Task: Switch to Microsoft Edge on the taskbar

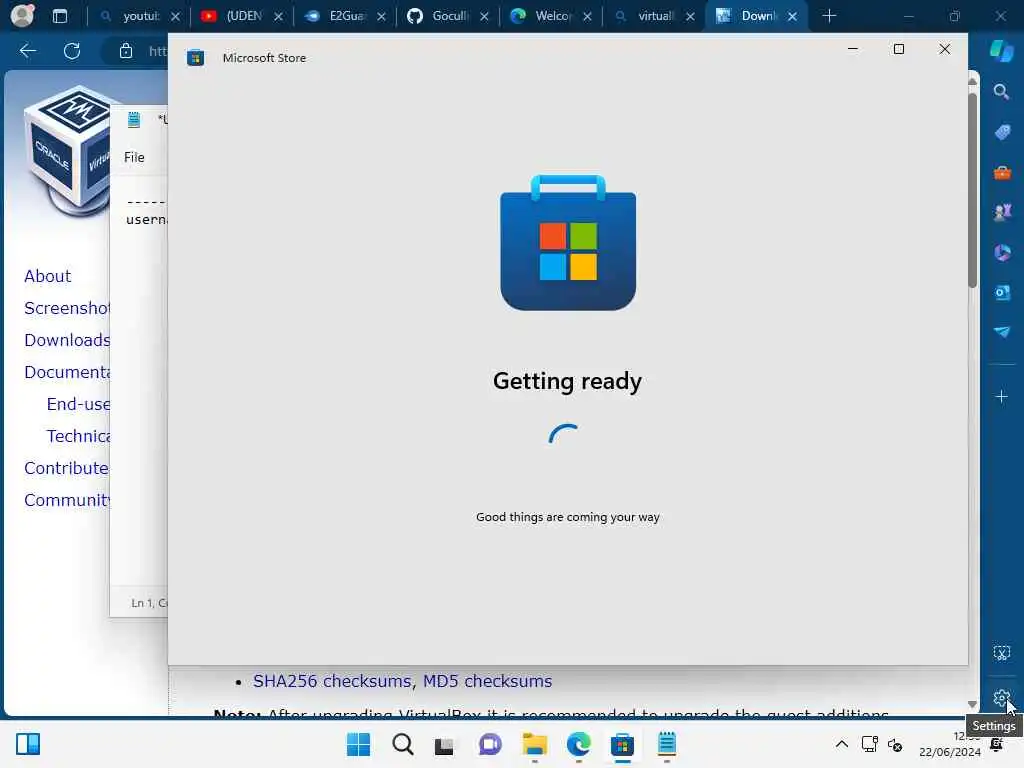Action: 579,744
